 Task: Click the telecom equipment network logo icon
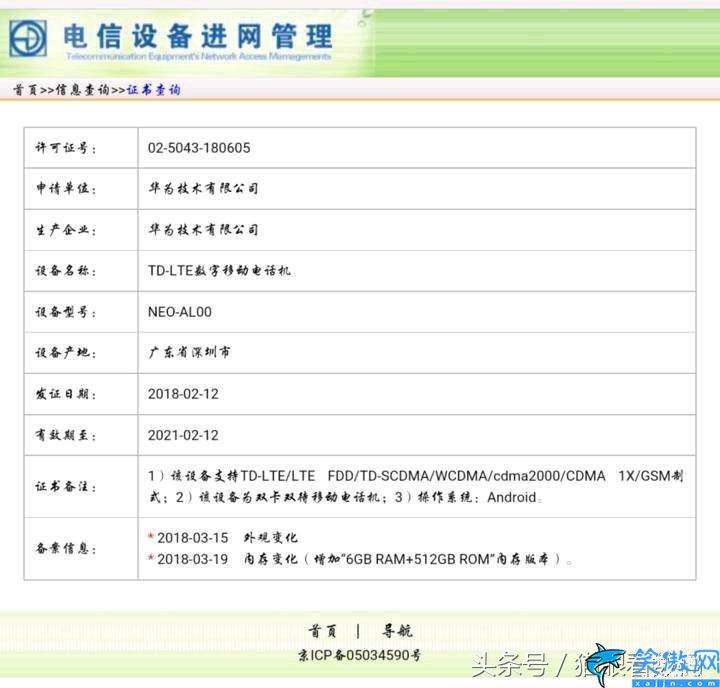click(28, 38)
